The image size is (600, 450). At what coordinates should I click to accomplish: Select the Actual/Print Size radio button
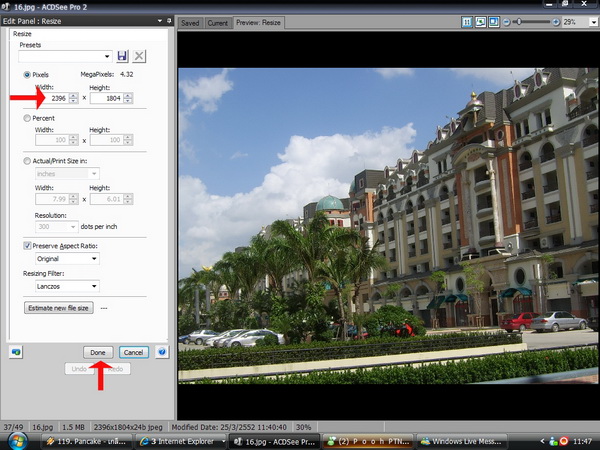click(x=26, y=160)
